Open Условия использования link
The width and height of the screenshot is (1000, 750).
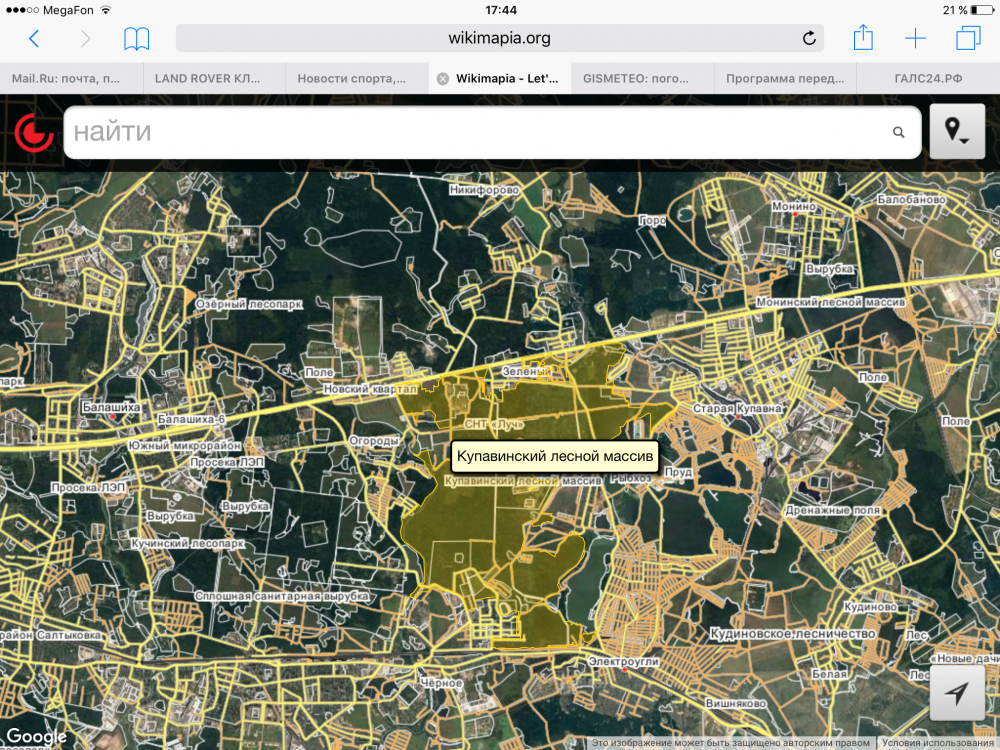938,743
